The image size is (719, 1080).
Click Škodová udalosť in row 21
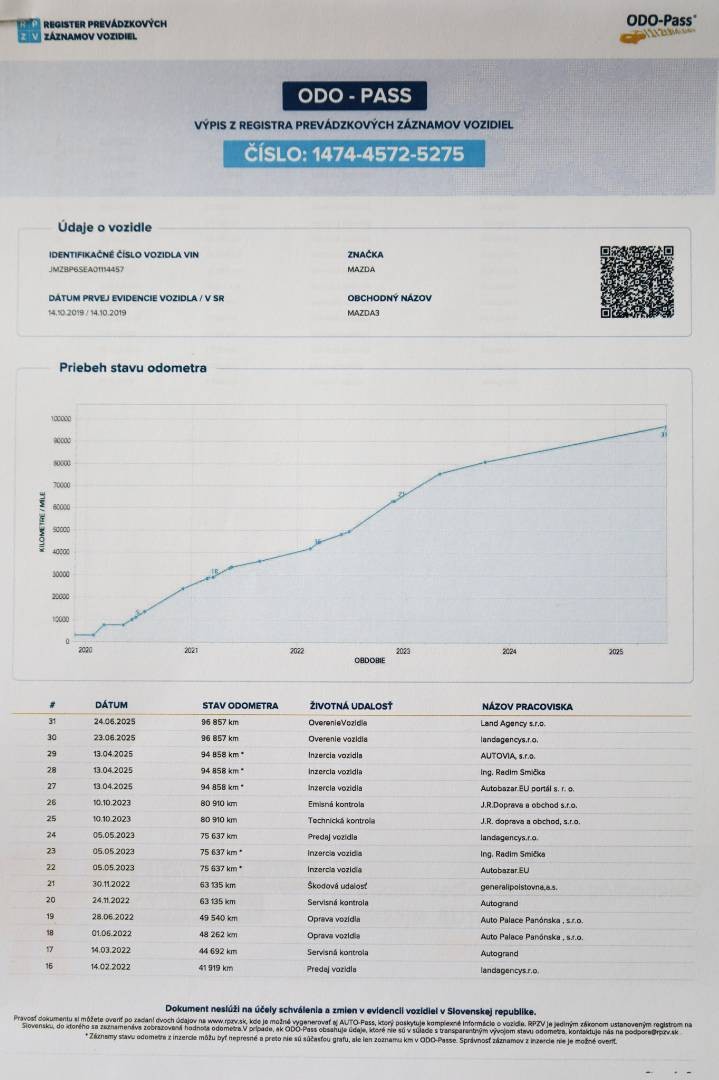pos(337,886)
